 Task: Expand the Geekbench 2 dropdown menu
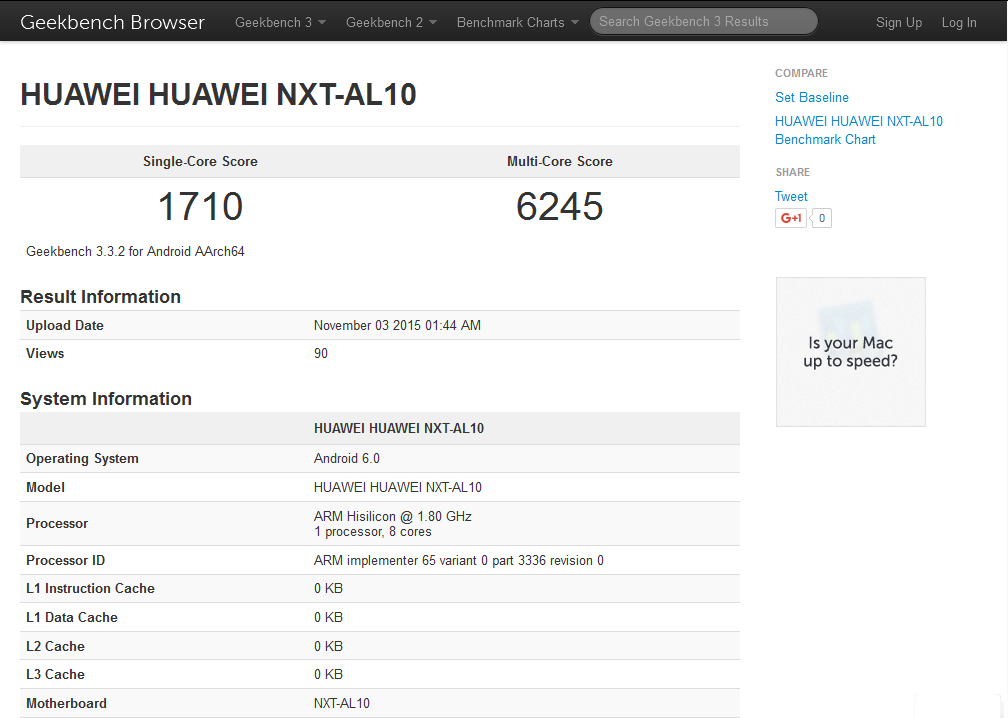391,22
